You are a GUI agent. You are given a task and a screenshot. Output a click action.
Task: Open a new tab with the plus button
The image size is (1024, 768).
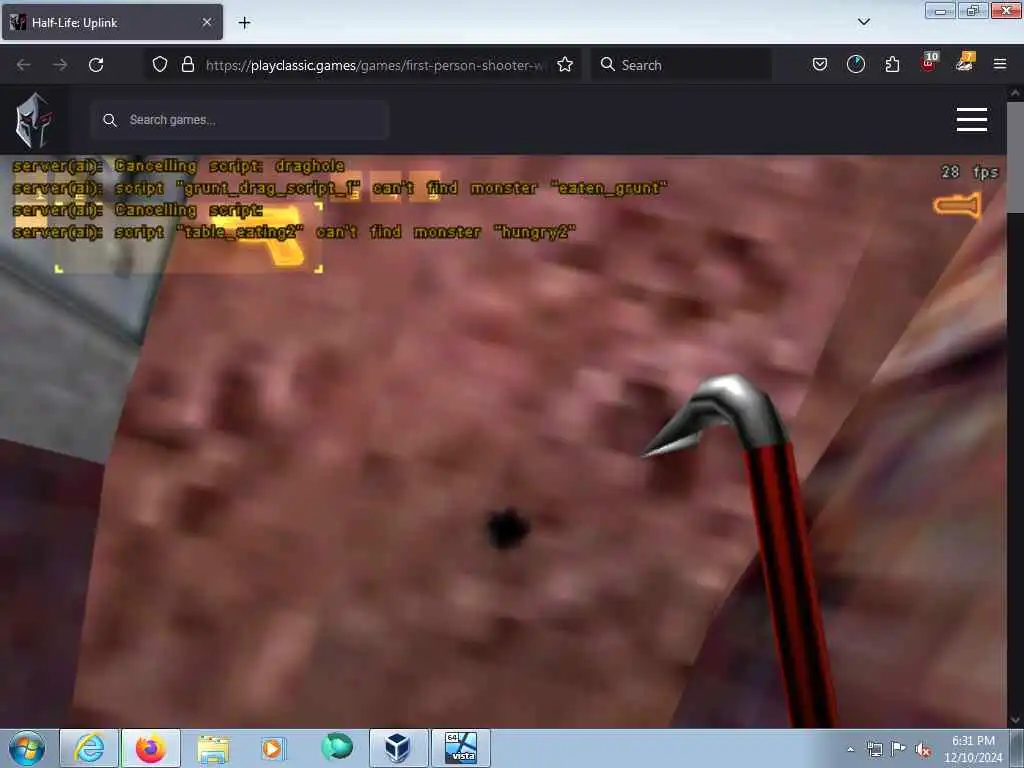coord(244,23)
